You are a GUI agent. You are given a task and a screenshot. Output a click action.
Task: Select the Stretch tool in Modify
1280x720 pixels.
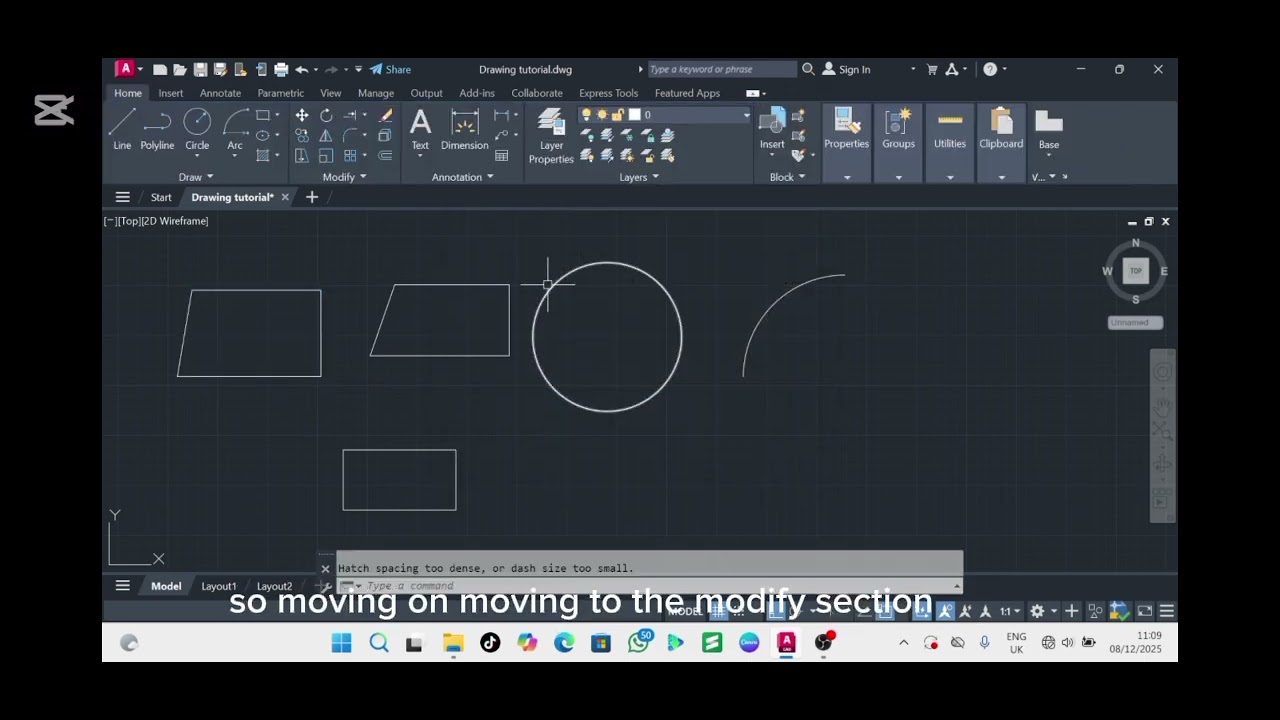[301, 155]
